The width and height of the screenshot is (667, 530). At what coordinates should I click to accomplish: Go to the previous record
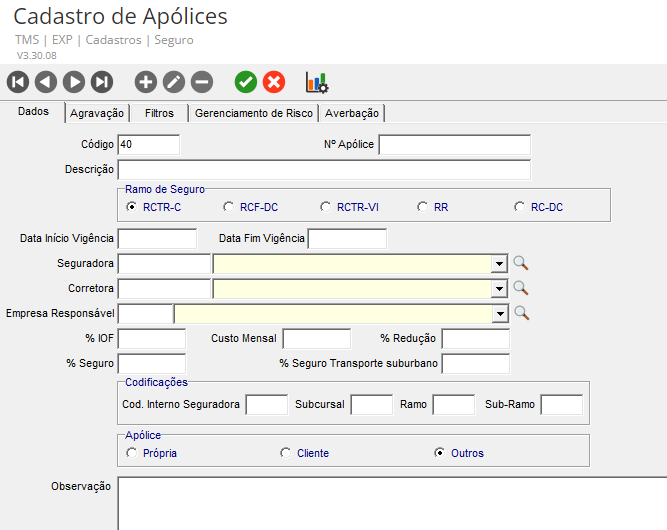(46, 82)
